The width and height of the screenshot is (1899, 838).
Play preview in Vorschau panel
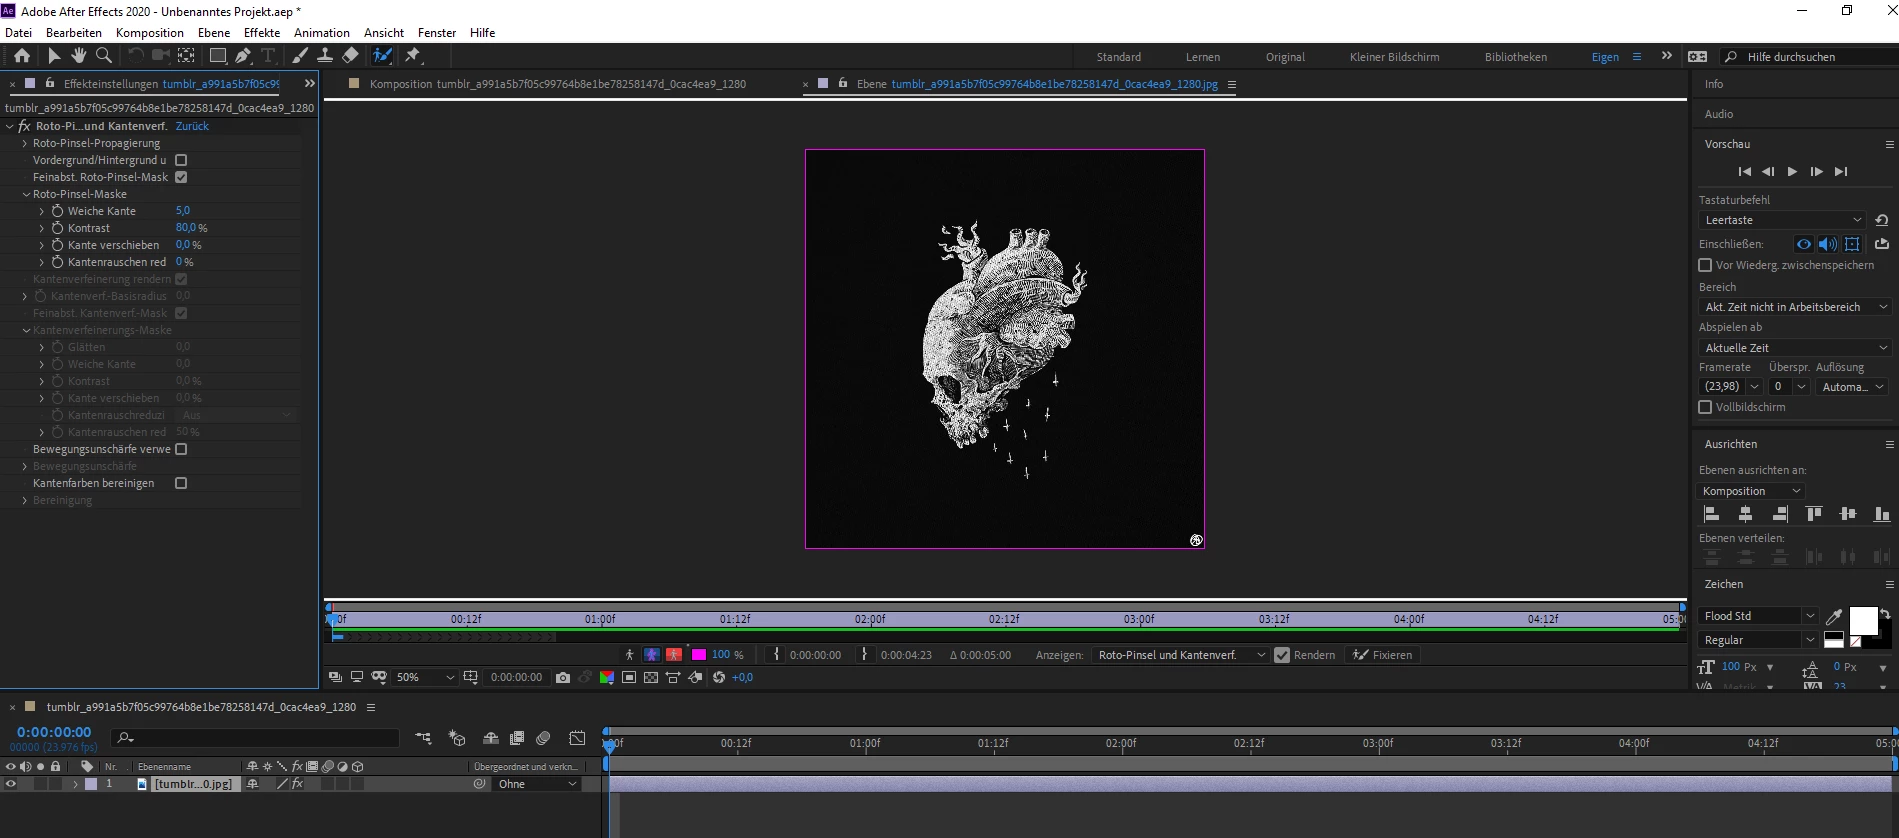[1792, 172]
